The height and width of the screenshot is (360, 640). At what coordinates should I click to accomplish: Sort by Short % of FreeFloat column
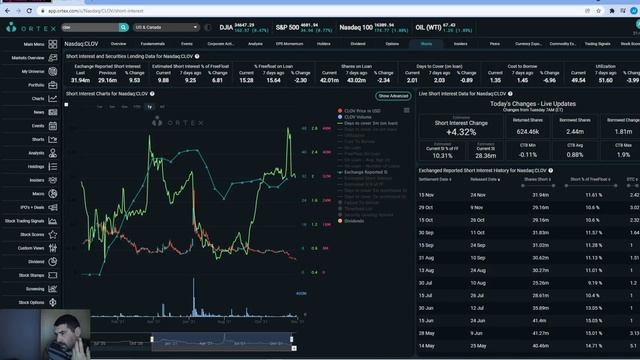(x=590, y=179)
